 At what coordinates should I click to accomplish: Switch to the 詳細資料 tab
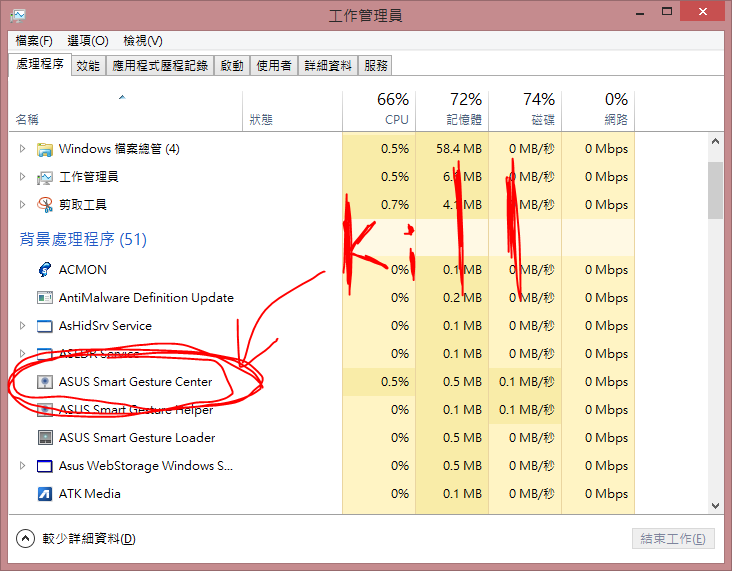coord(328,66)
